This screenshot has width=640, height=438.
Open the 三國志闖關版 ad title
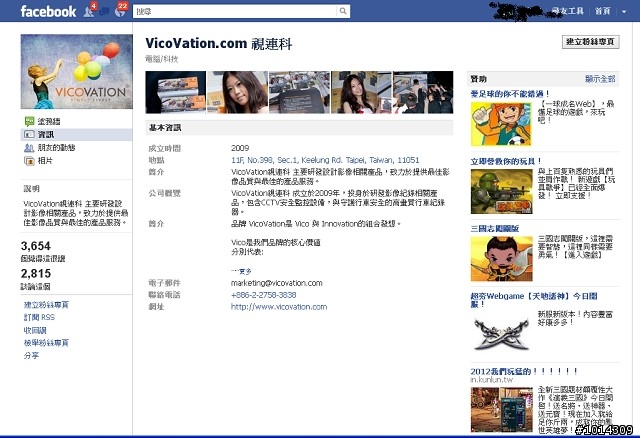[x=495, y=229]
